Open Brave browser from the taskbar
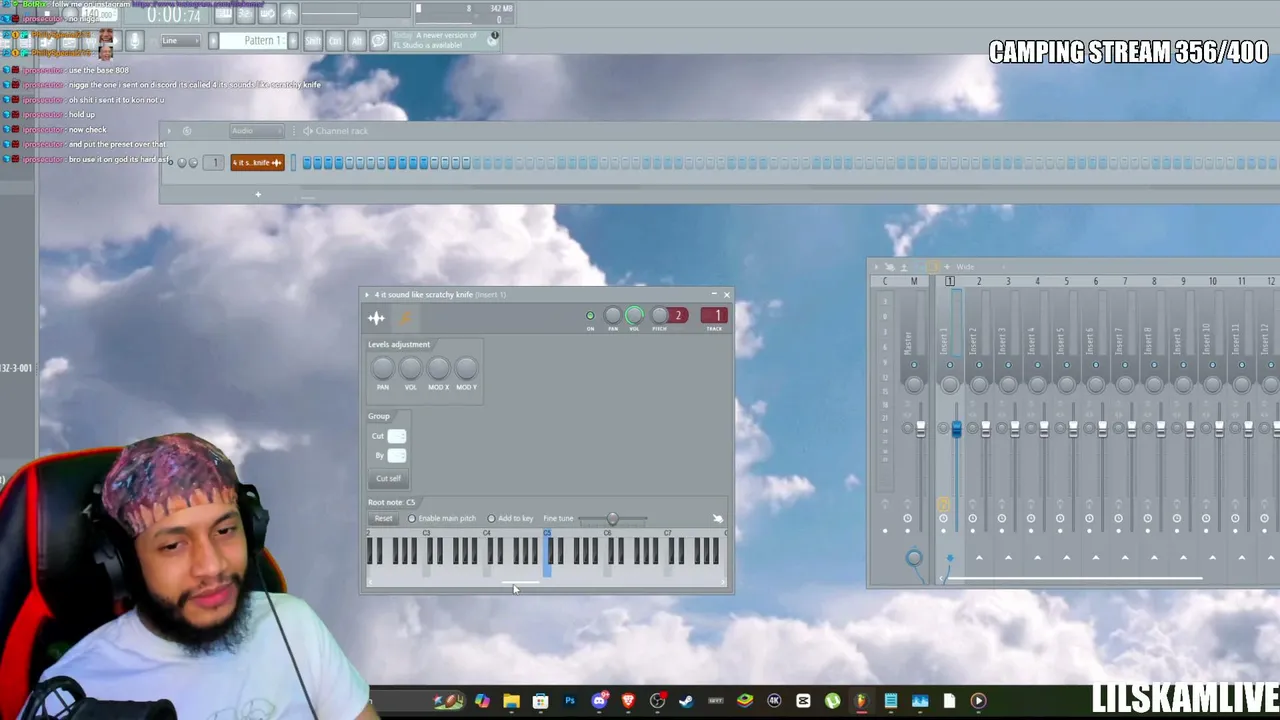 [x=628, y=701]
